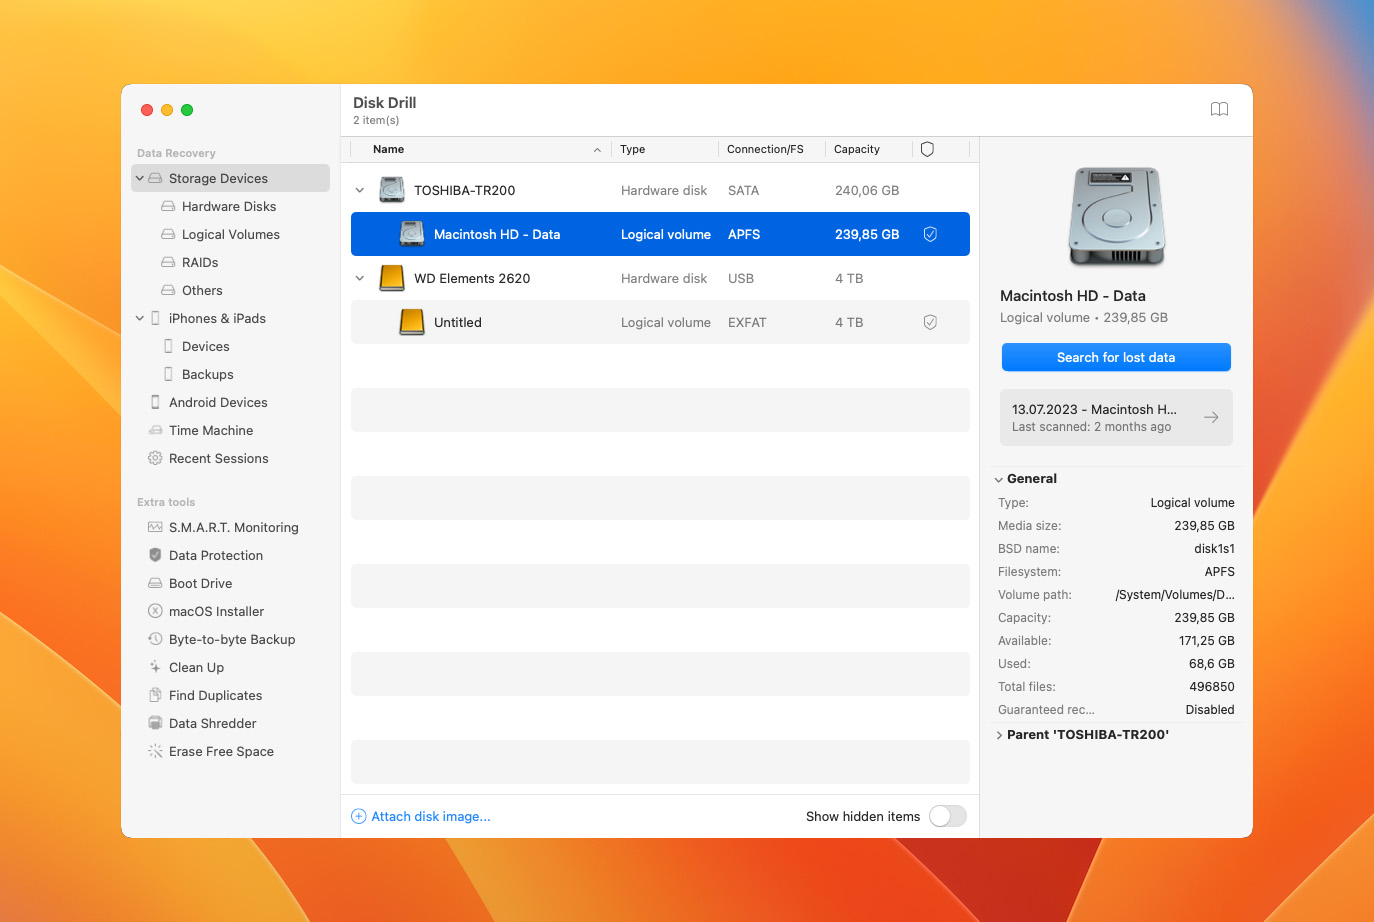The image size is (1374, 922).
Task: Open Hardware Disks in the sidebar
Action: (x=229, y=206)
